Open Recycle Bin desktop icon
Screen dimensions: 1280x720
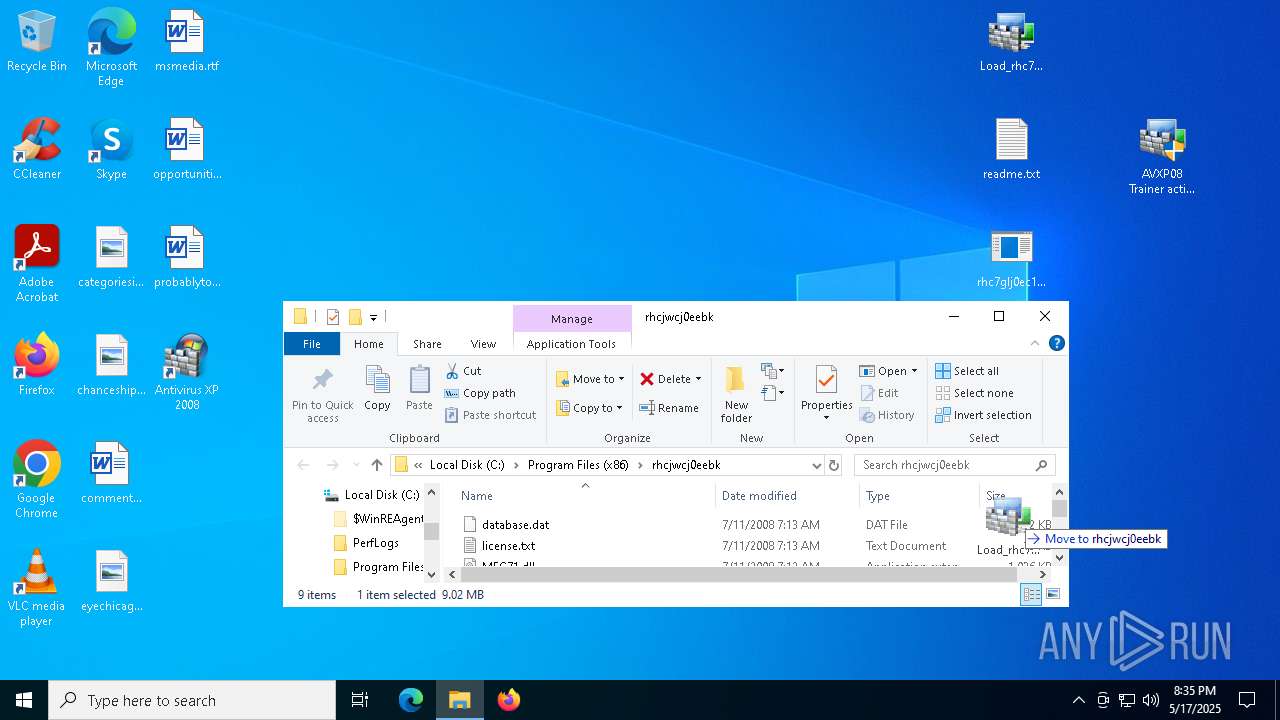pos(37,43)
